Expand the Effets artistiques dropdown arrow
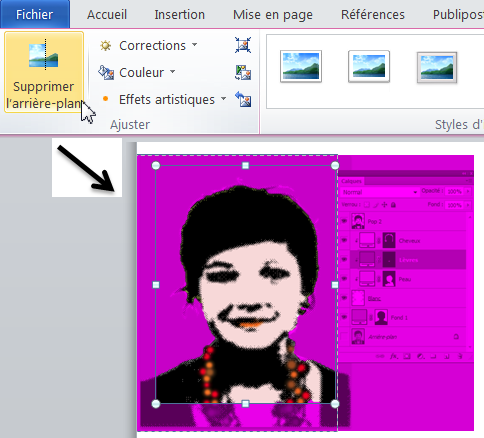This screenshot has width=484, height=438. (223, 99)
